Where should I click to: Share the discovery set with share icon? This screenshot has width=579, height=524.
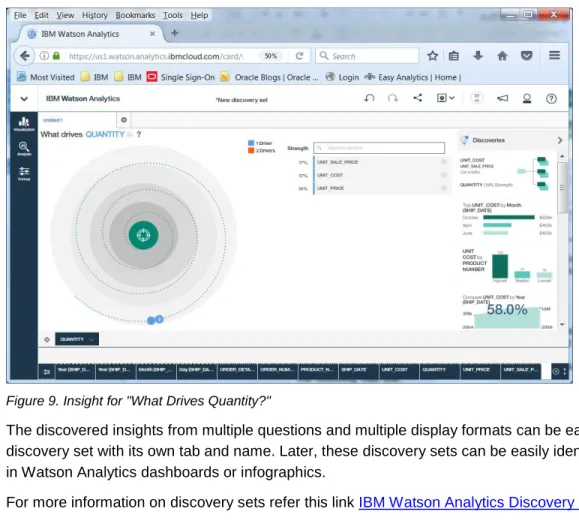click(x=418, y=98)
